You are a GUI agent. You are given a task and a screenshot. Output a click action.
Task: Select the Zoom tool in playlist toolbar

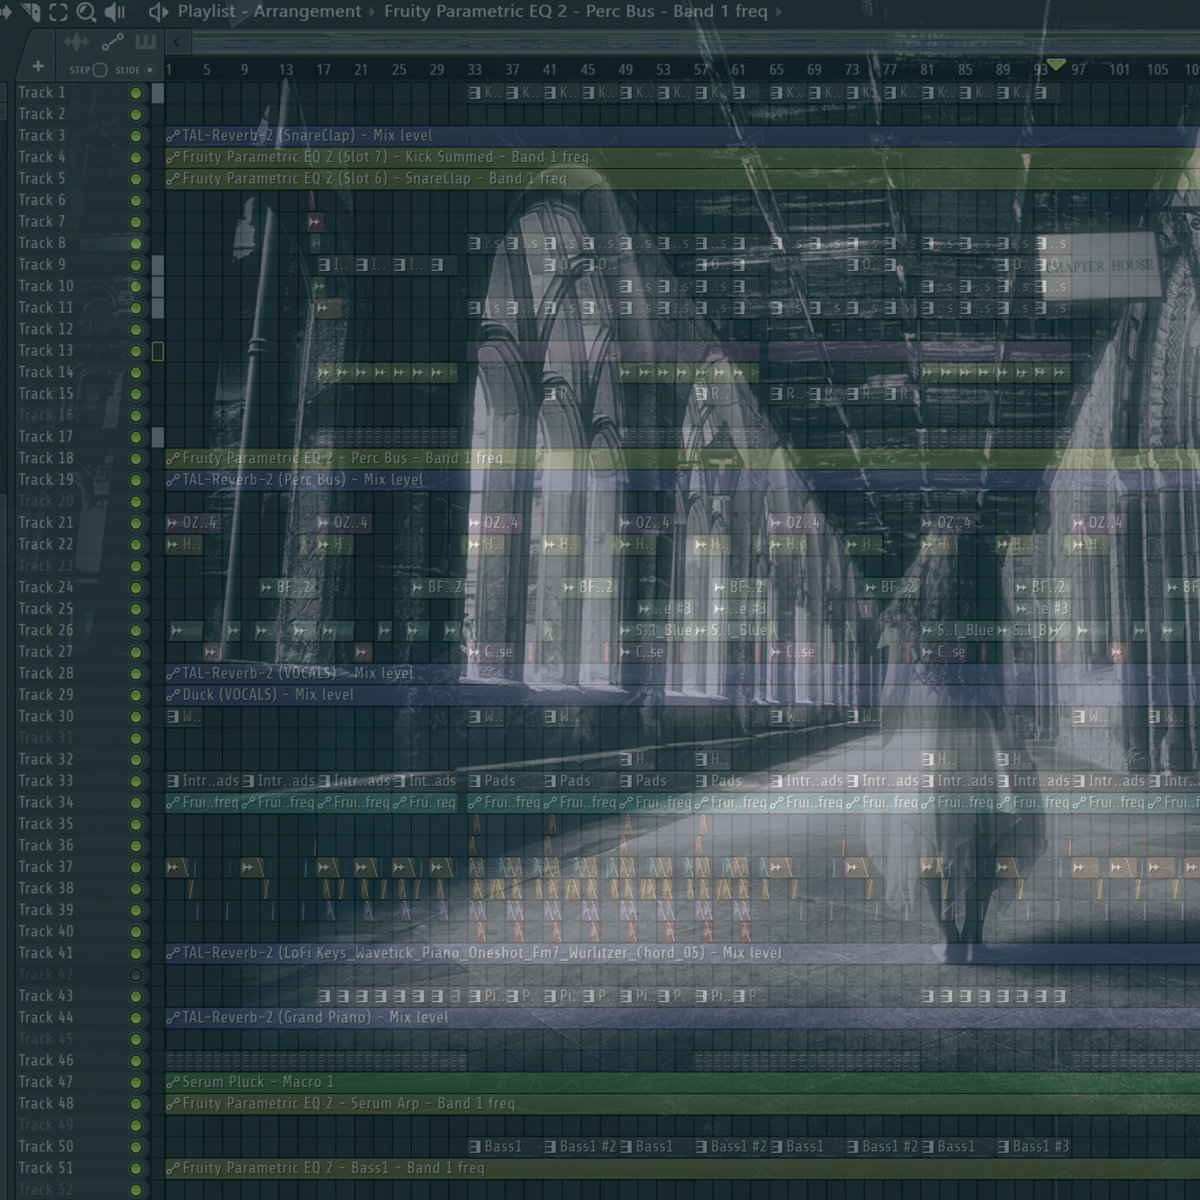coord(87,12)
